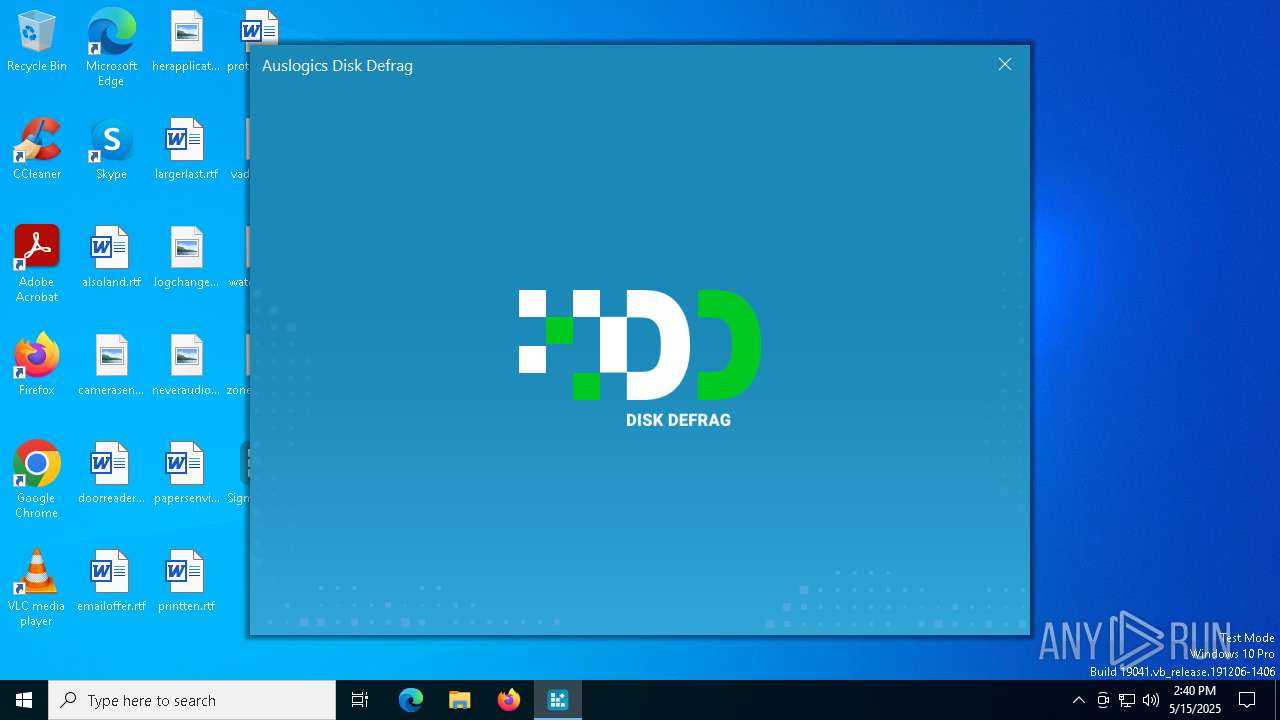Open the network status tray icon
This screenshot has width=1280, height=720.
click(x=1127, y=700)
